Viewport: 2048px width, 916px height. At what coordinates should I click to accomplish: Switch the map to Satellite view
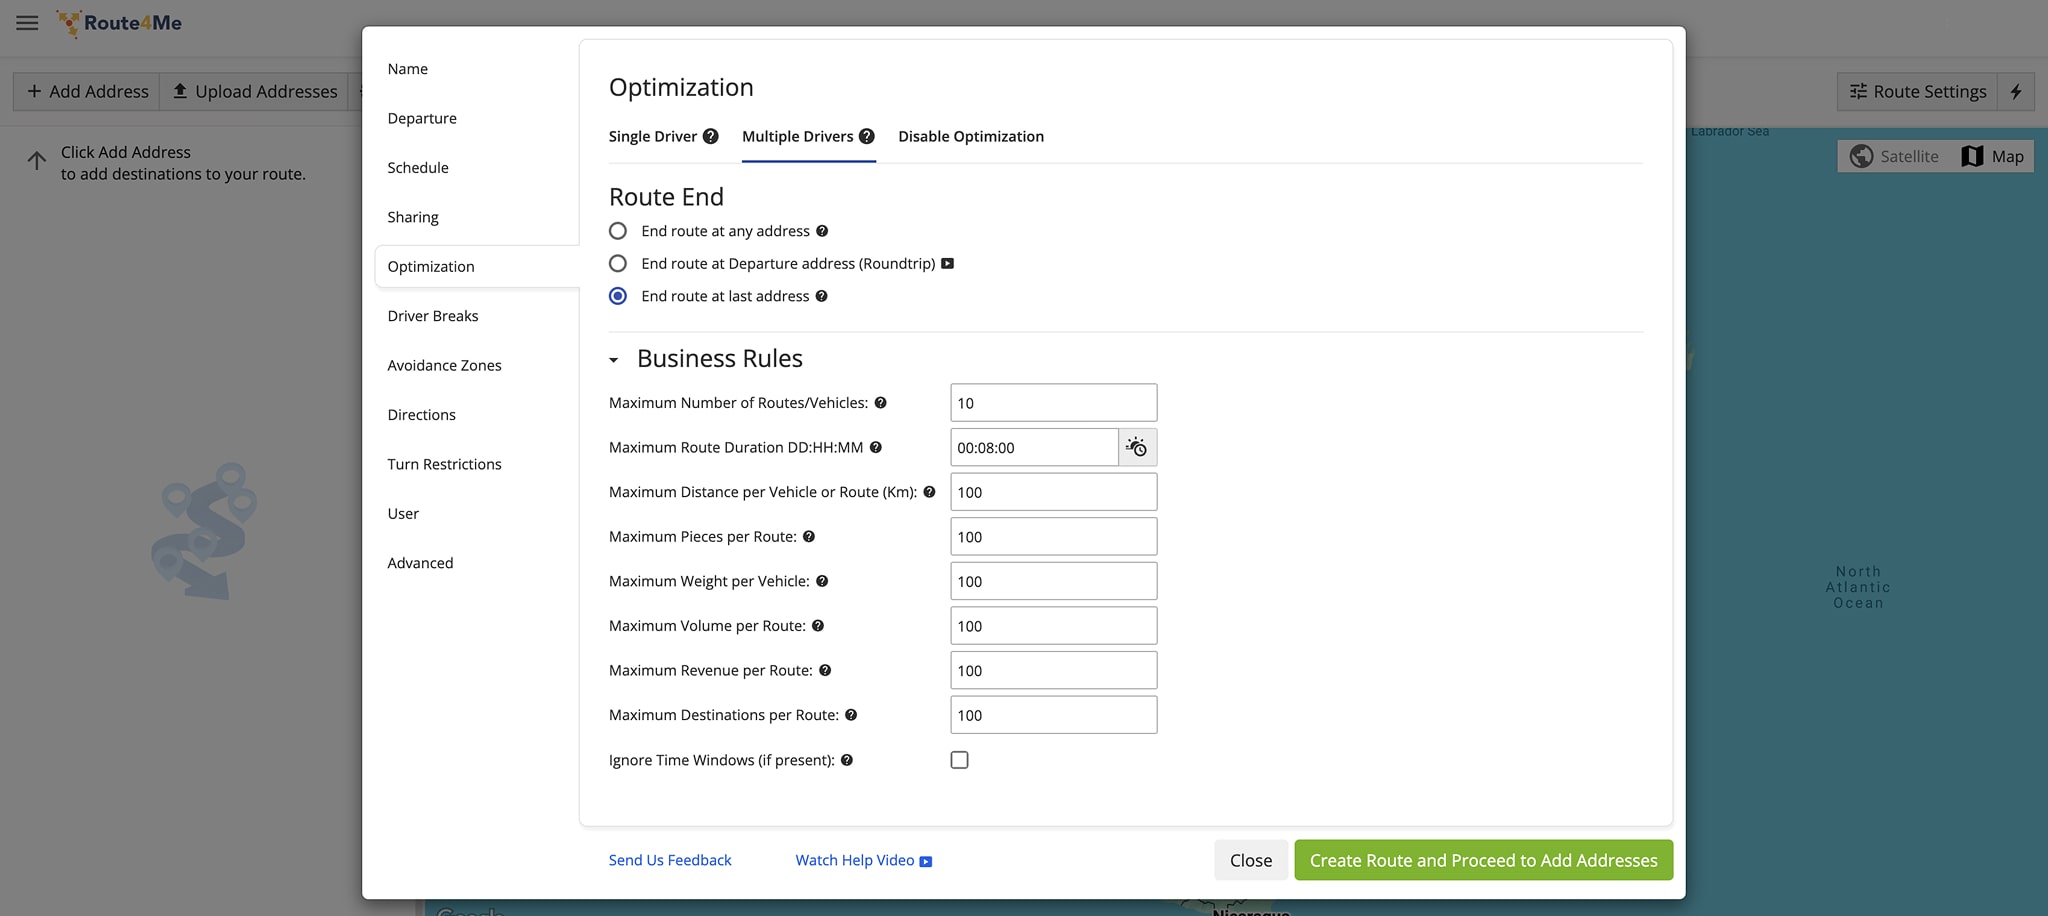[x=1894, y=156]
